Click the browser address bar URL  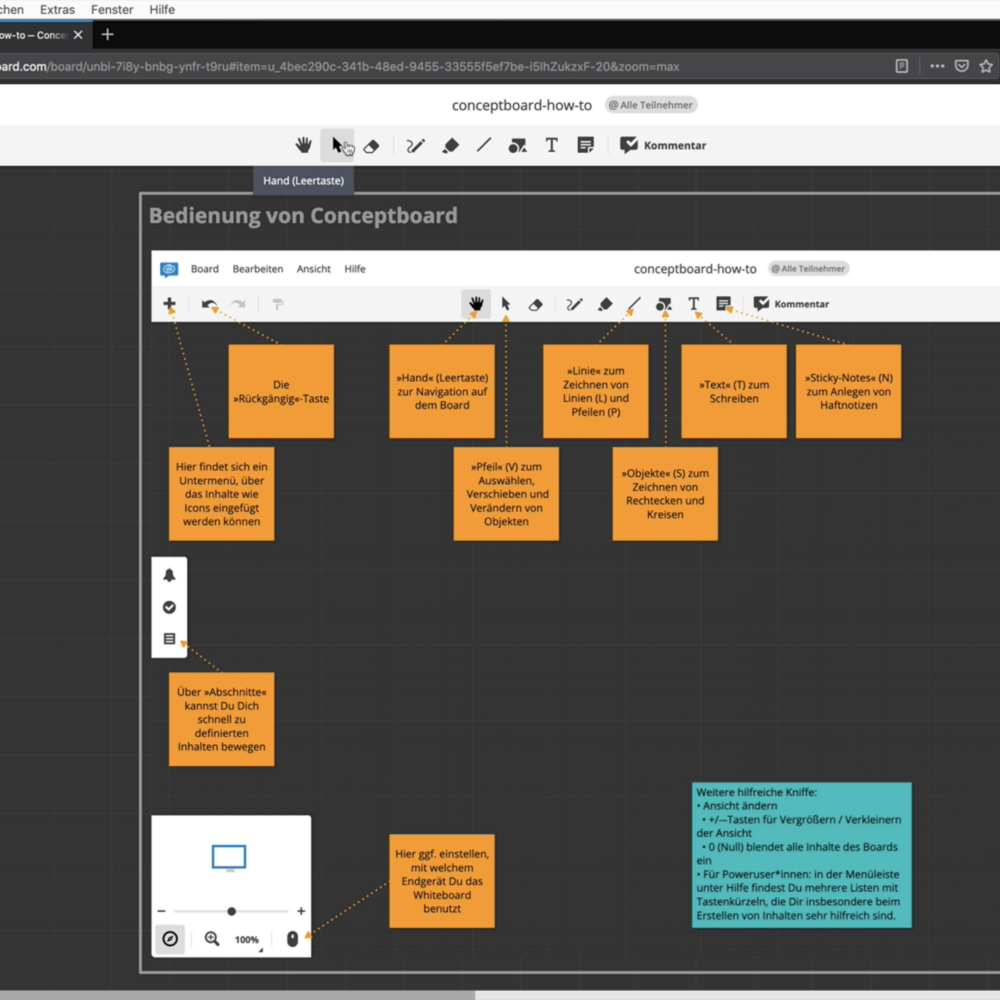click(x=340, y=67)
